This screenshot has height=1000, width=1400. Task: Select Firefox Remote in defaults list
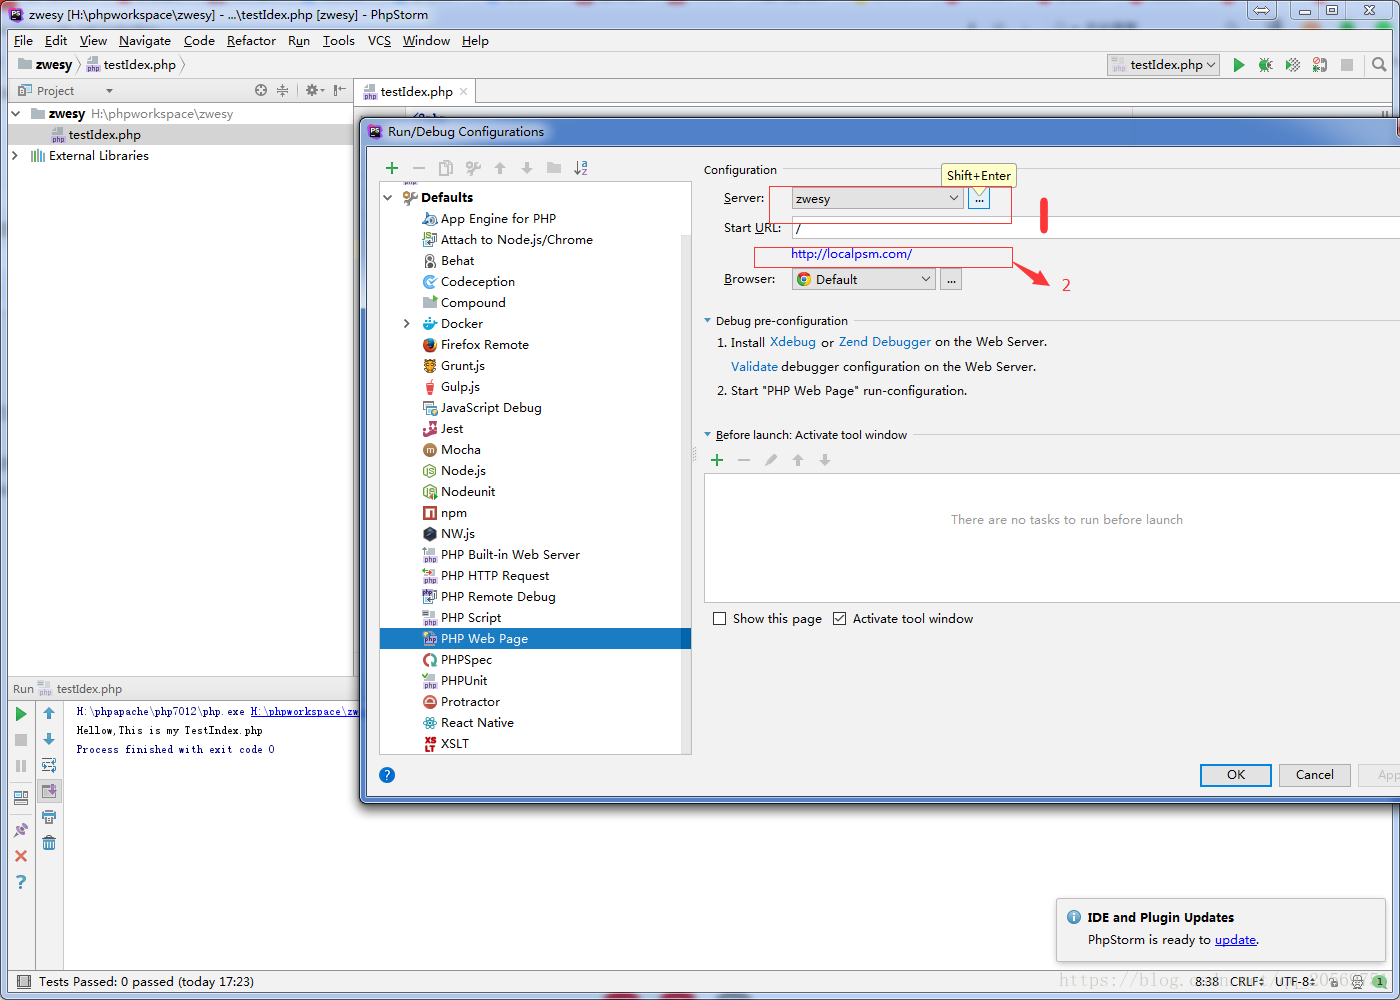(485, 345)
